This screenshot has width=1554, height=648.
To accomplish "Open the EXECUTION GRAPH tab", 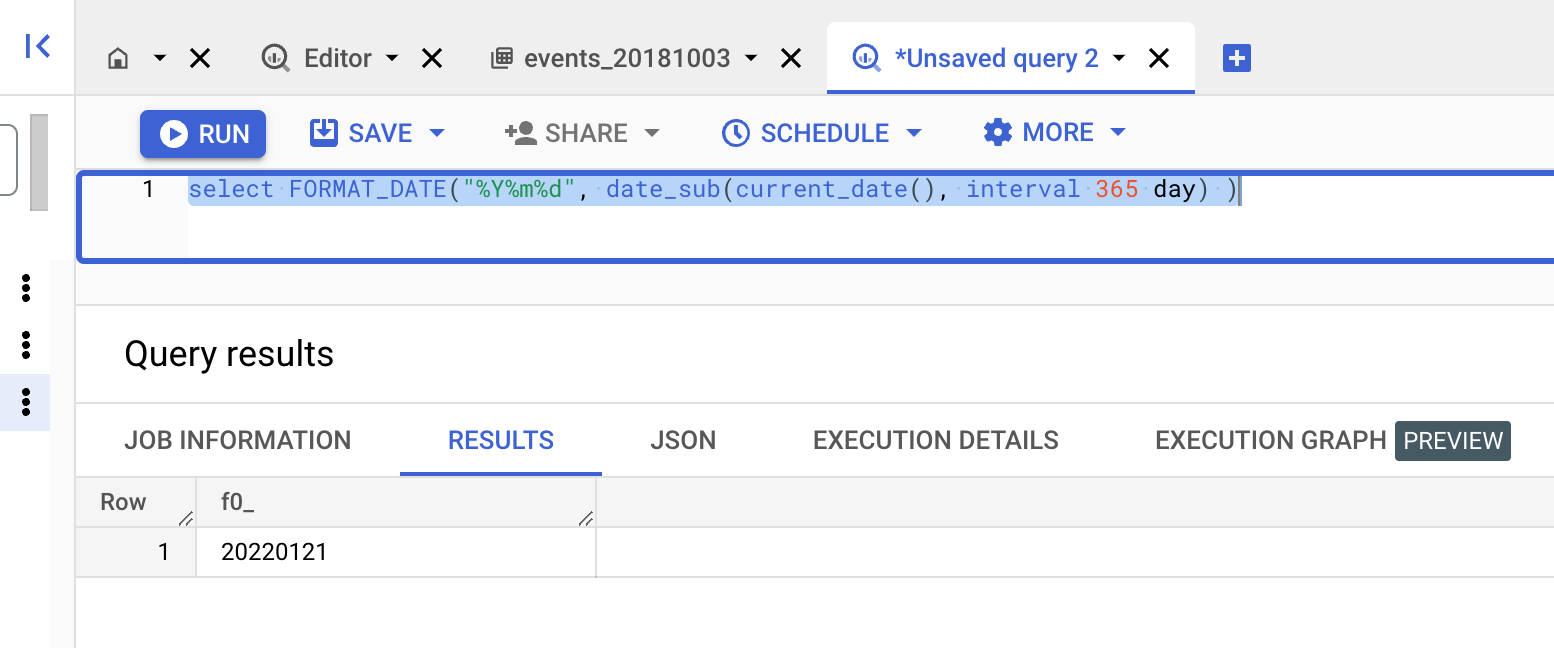I will 1270,440.
